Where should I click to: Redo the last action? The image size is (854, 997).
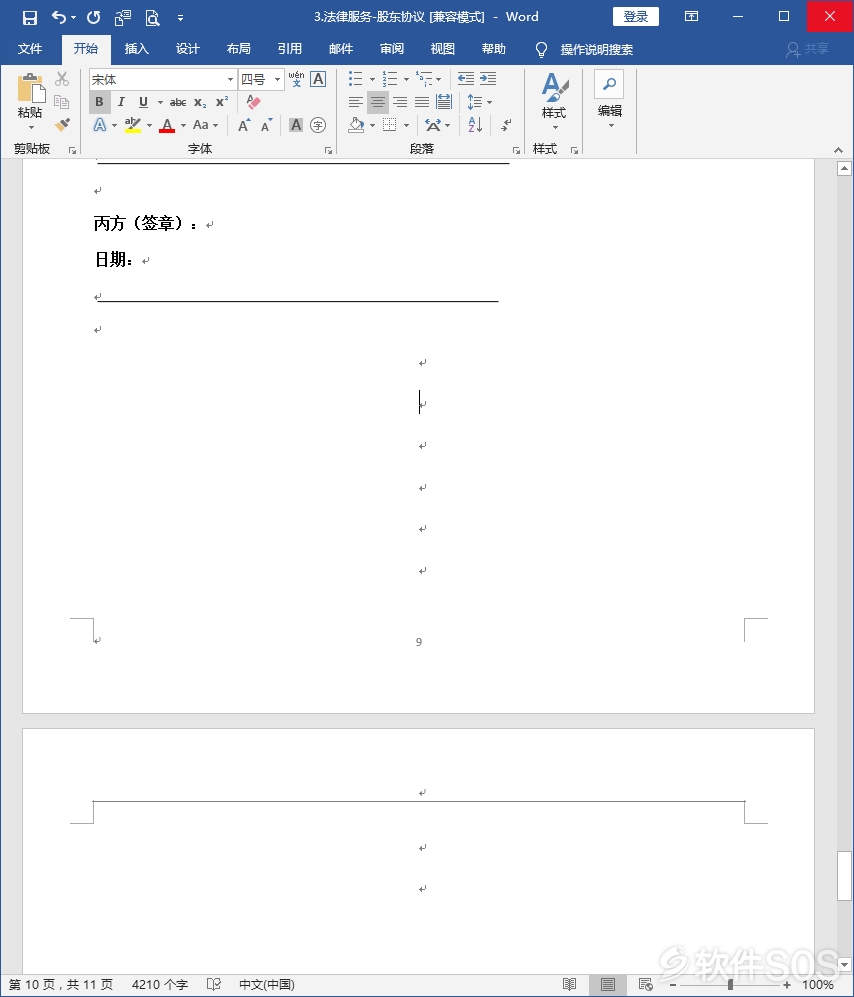[93, 17]
